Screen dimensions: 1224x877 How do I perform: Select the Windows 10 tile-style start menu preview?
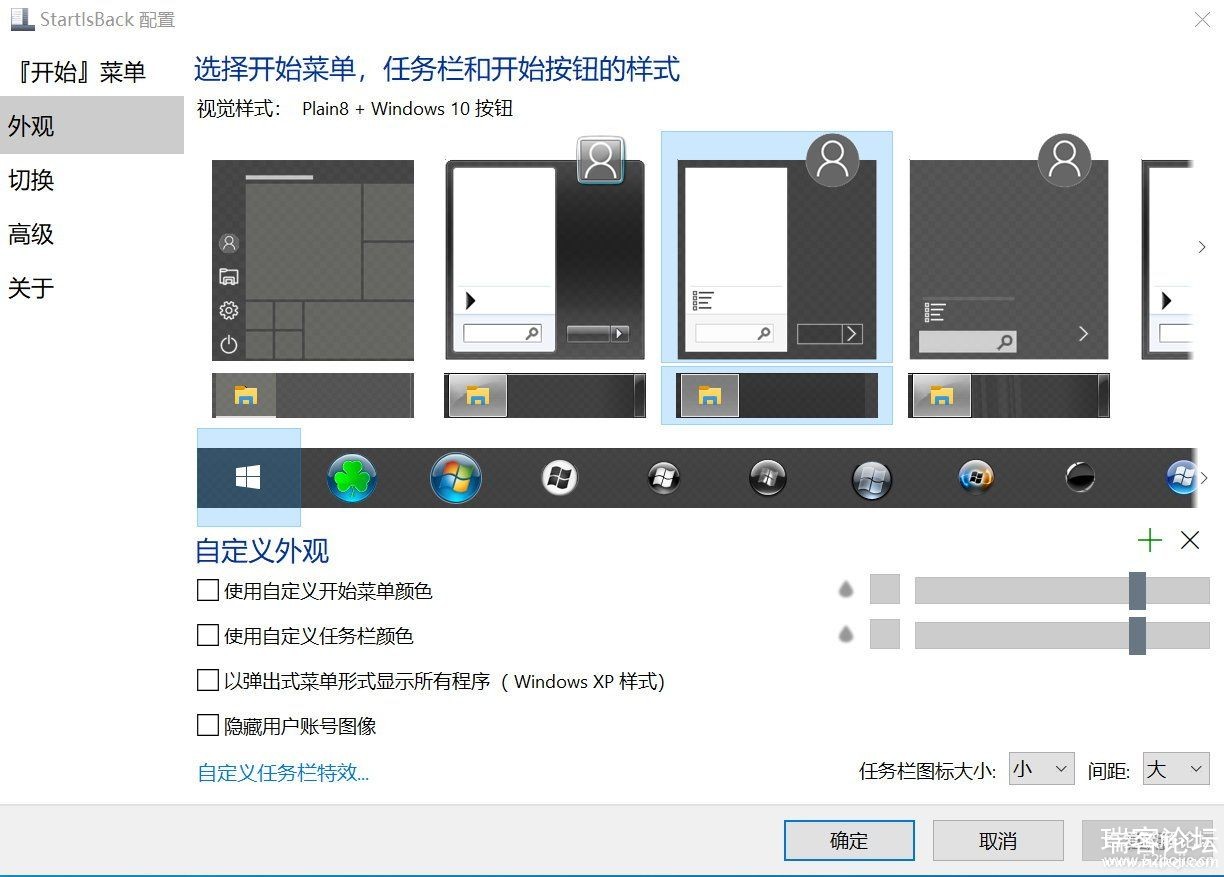(x=313, y=260)
